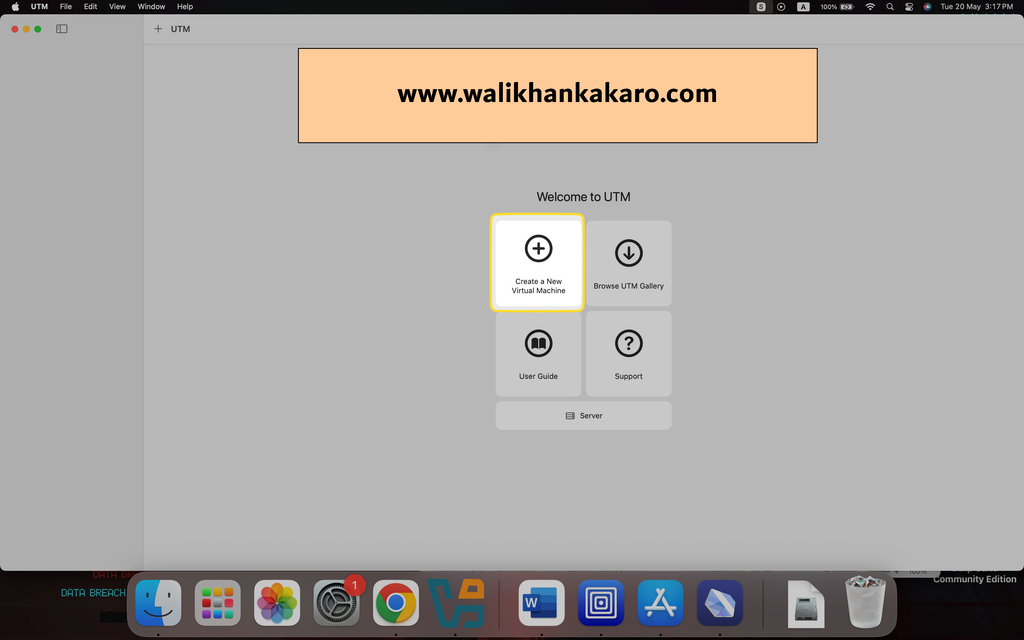Open Finder from the Dock
This screenshot has width=1024, height=640.
pos(158,603)
